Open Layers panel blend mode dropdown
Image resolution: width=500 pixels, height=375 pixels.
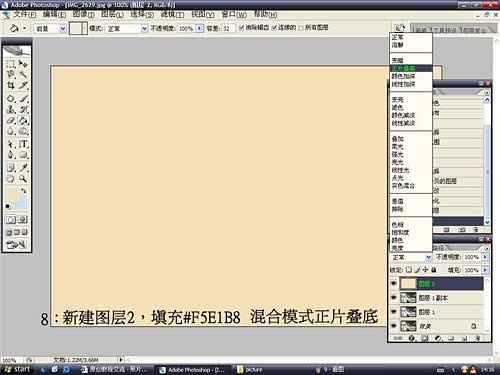[x=428, y=257]
